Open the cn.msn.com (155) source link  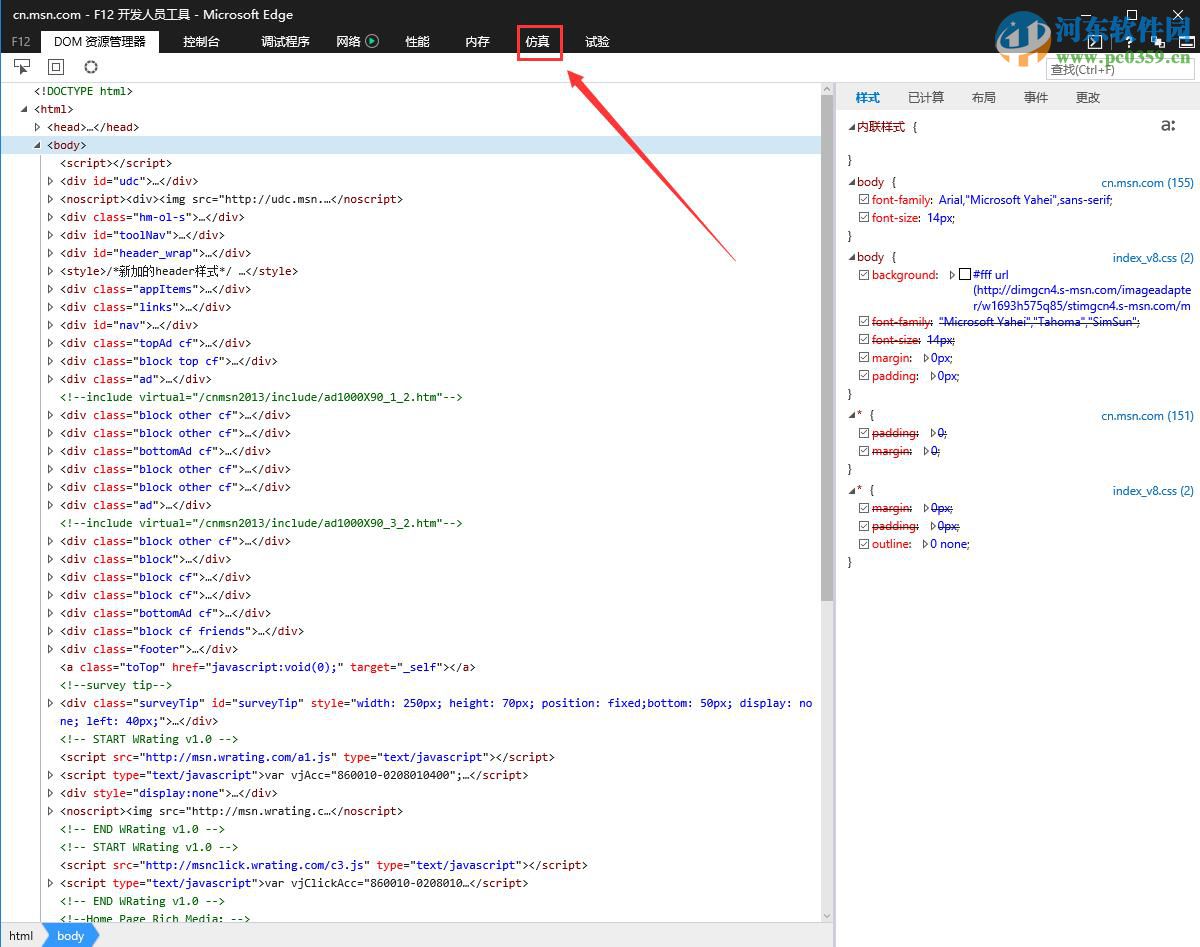(1146, 183)
